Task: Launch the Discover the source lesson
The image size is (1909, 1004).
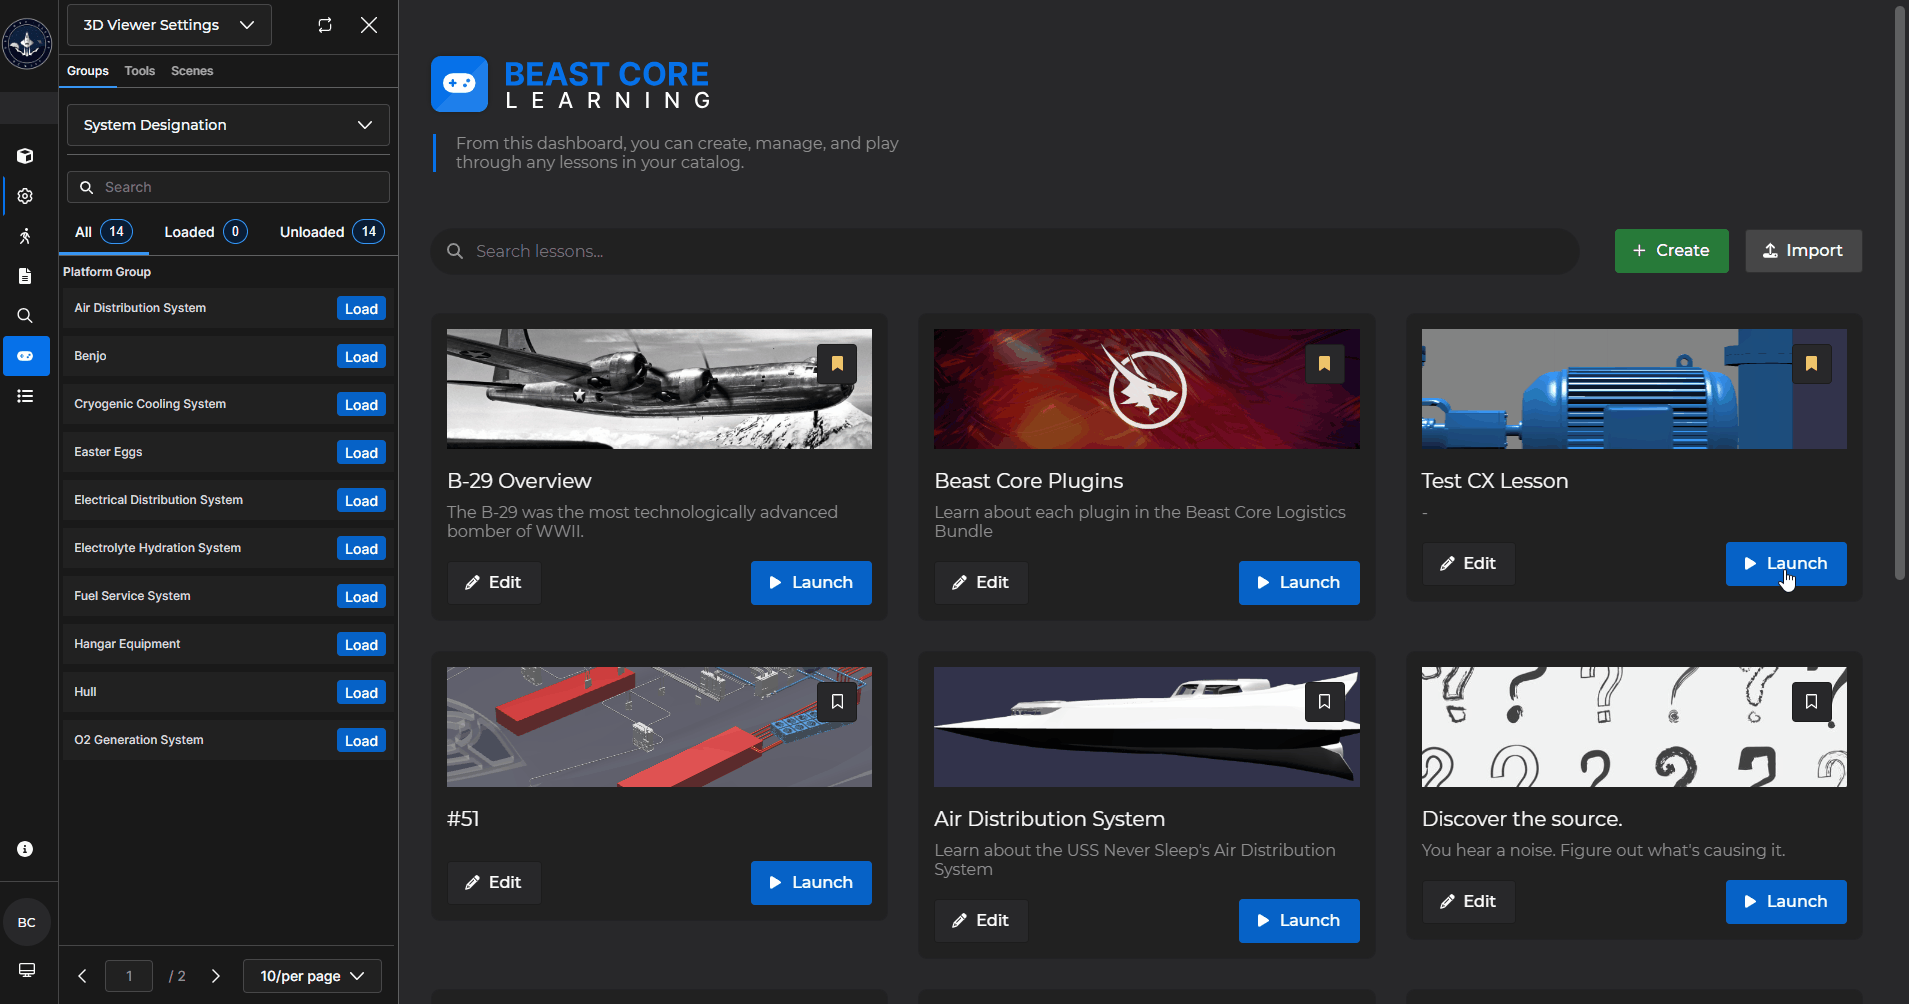Action: pos(1786,902)
